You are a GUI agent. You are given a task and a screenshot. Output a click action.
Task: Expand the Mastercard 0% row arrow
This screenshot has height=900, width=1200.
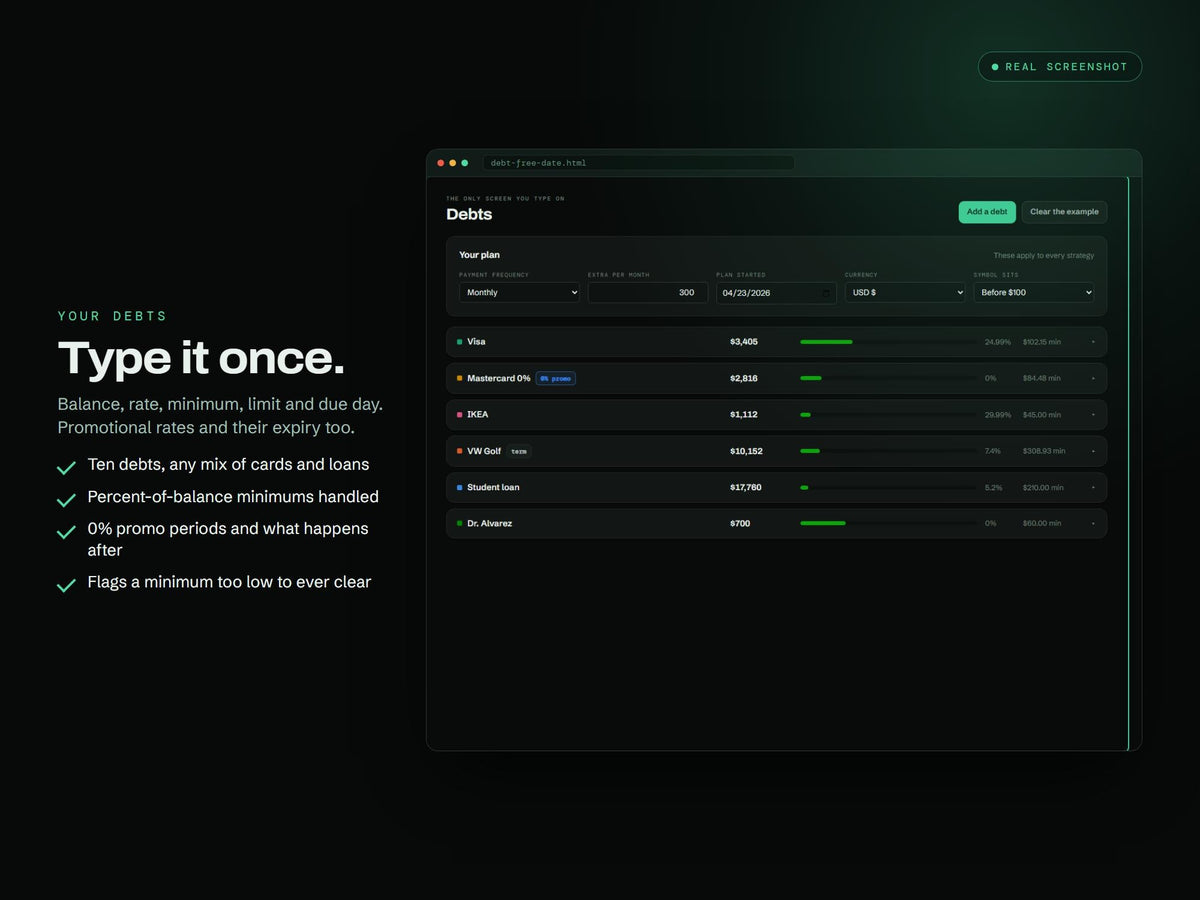click(x=1093, y=378)
